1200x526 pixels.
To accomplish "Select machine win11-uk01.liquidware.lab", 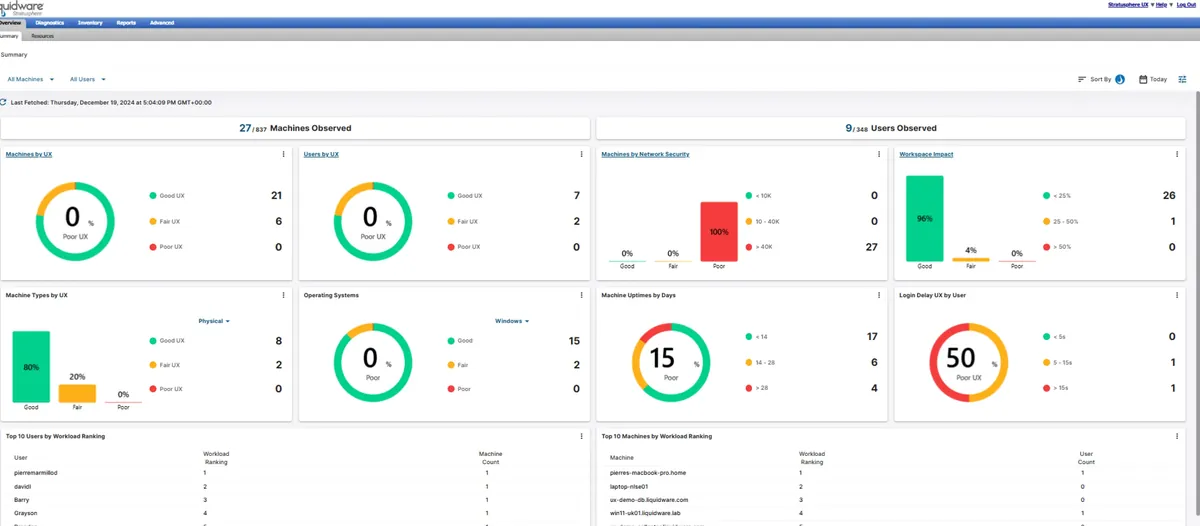I will click(647, 512).
